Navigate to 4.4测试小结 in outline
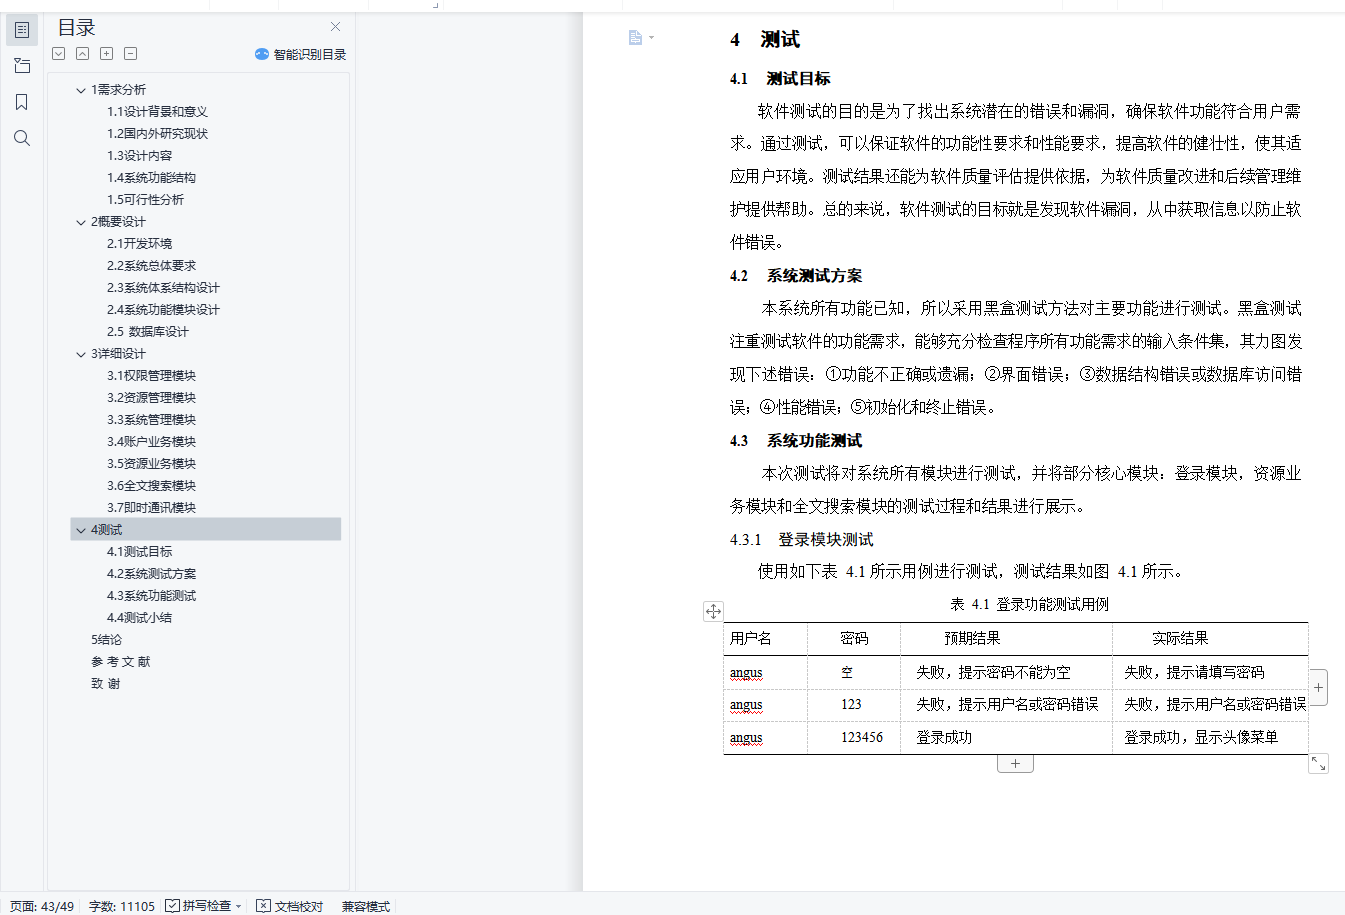The width and height of the screenshot is (1345, 915). pyautogui.click(x=140, y=618)
